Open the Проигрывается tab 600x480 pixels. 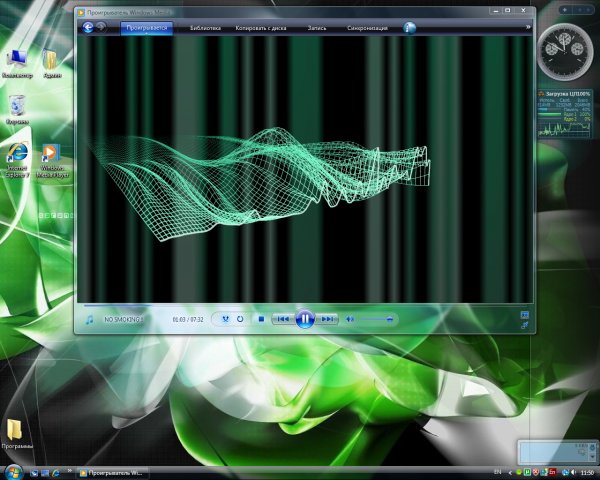tap(146, 28)
